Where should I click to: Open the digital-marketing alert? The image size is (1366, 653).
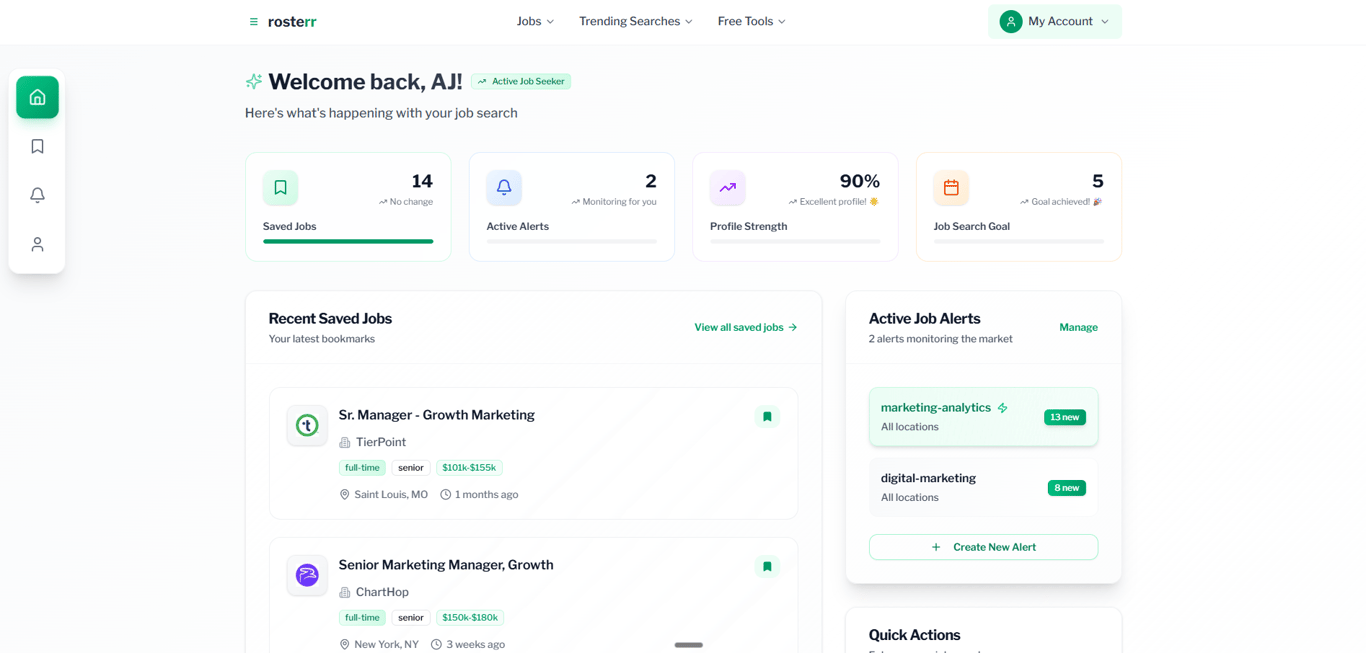coord(983,487)
